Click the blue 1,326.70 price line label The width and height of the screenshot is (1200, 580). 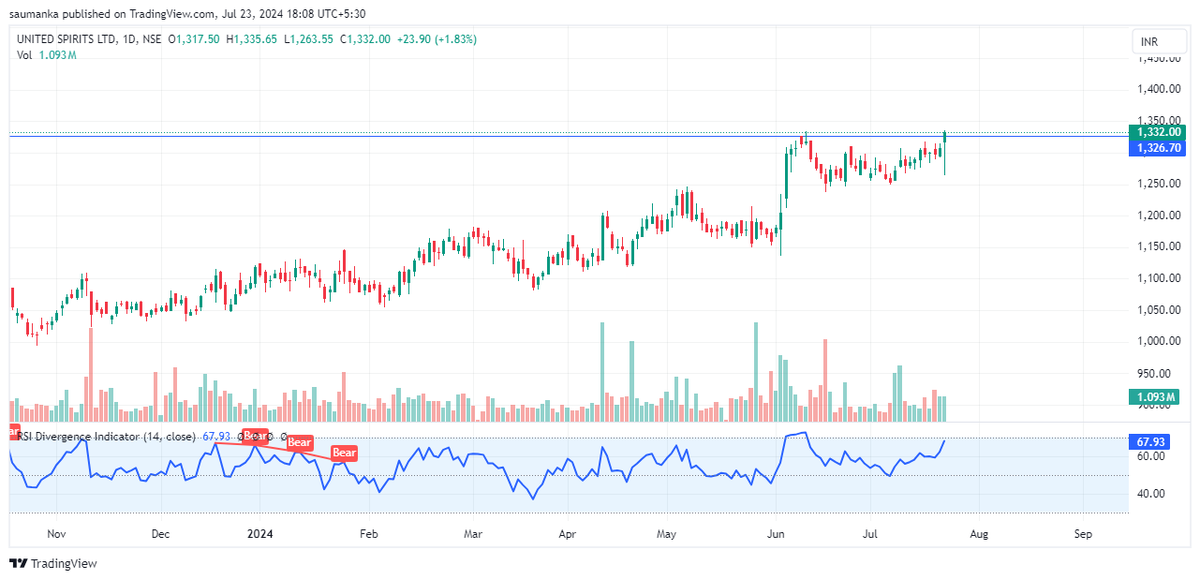tap(1156, 147)
